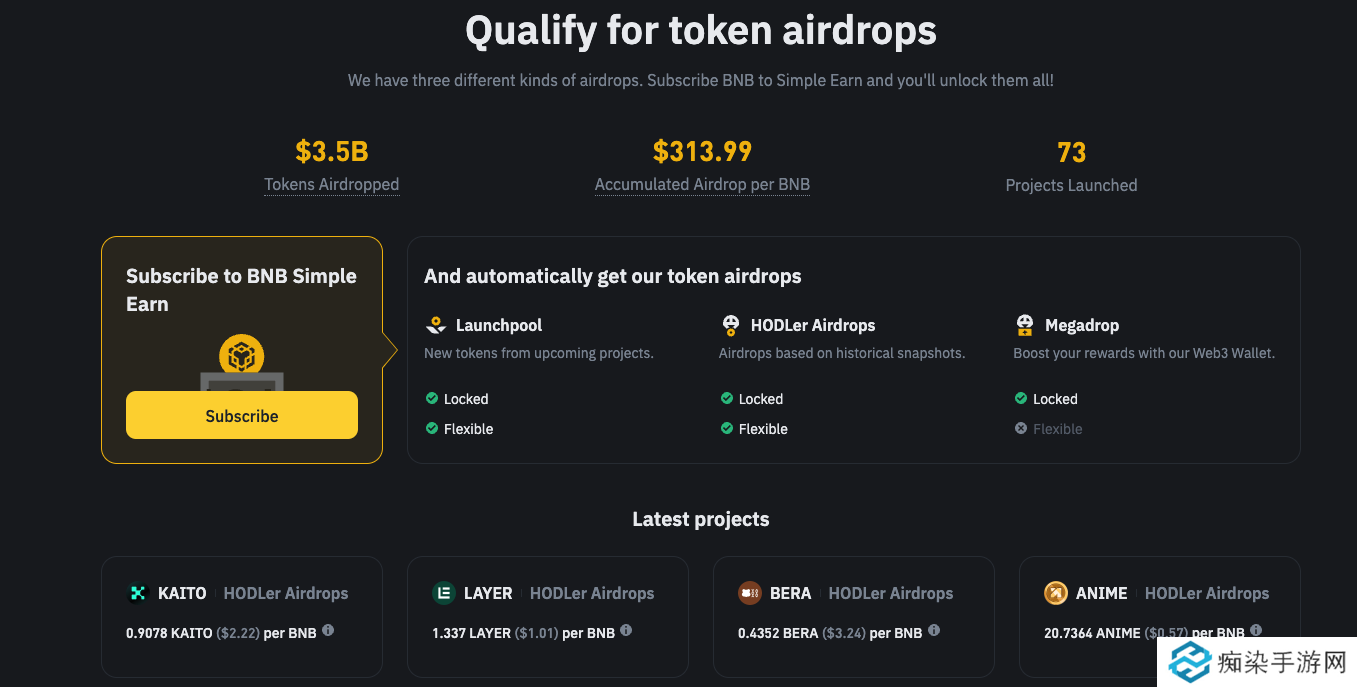Click info icon beside KAITO per BNB

pyautogui.click(x=328, y=631)
